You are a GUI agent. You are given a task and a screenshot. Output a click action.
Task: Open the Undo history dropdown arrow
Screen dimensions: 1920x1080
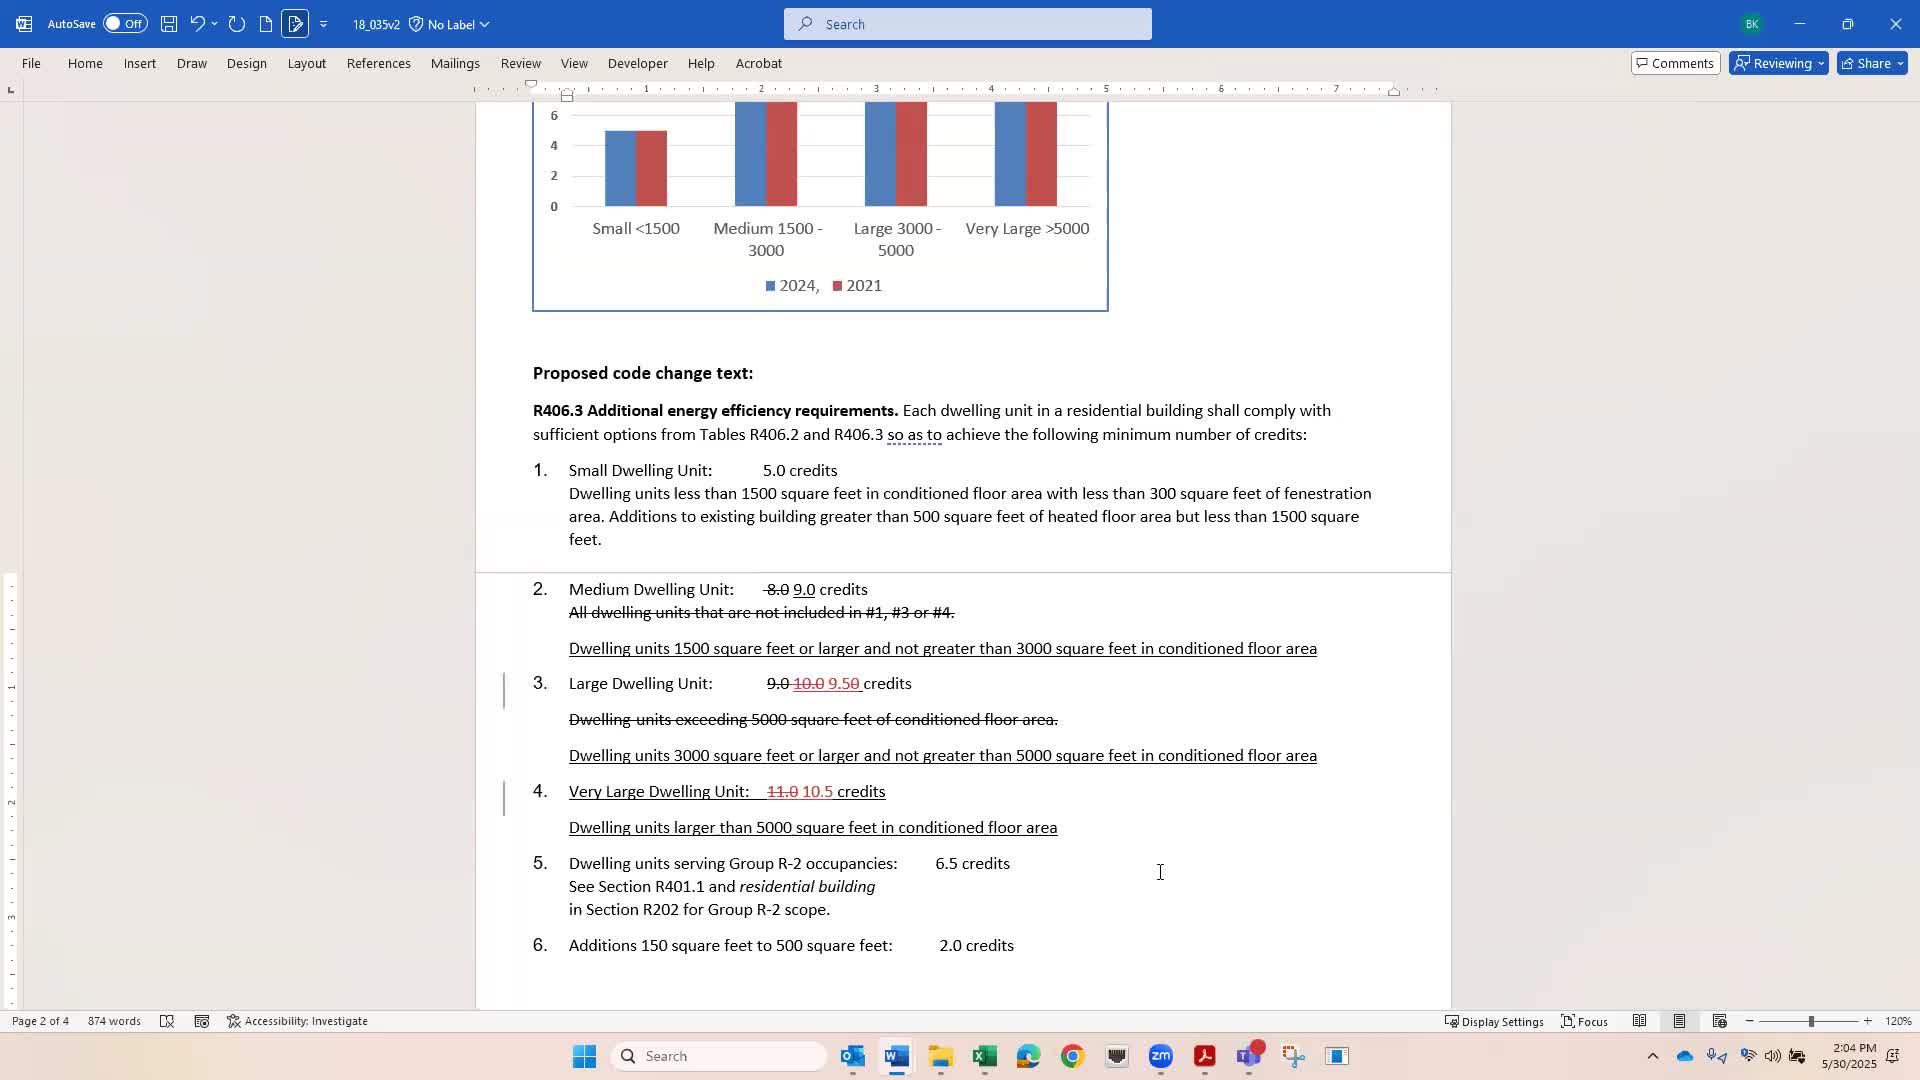coord(214,24)
